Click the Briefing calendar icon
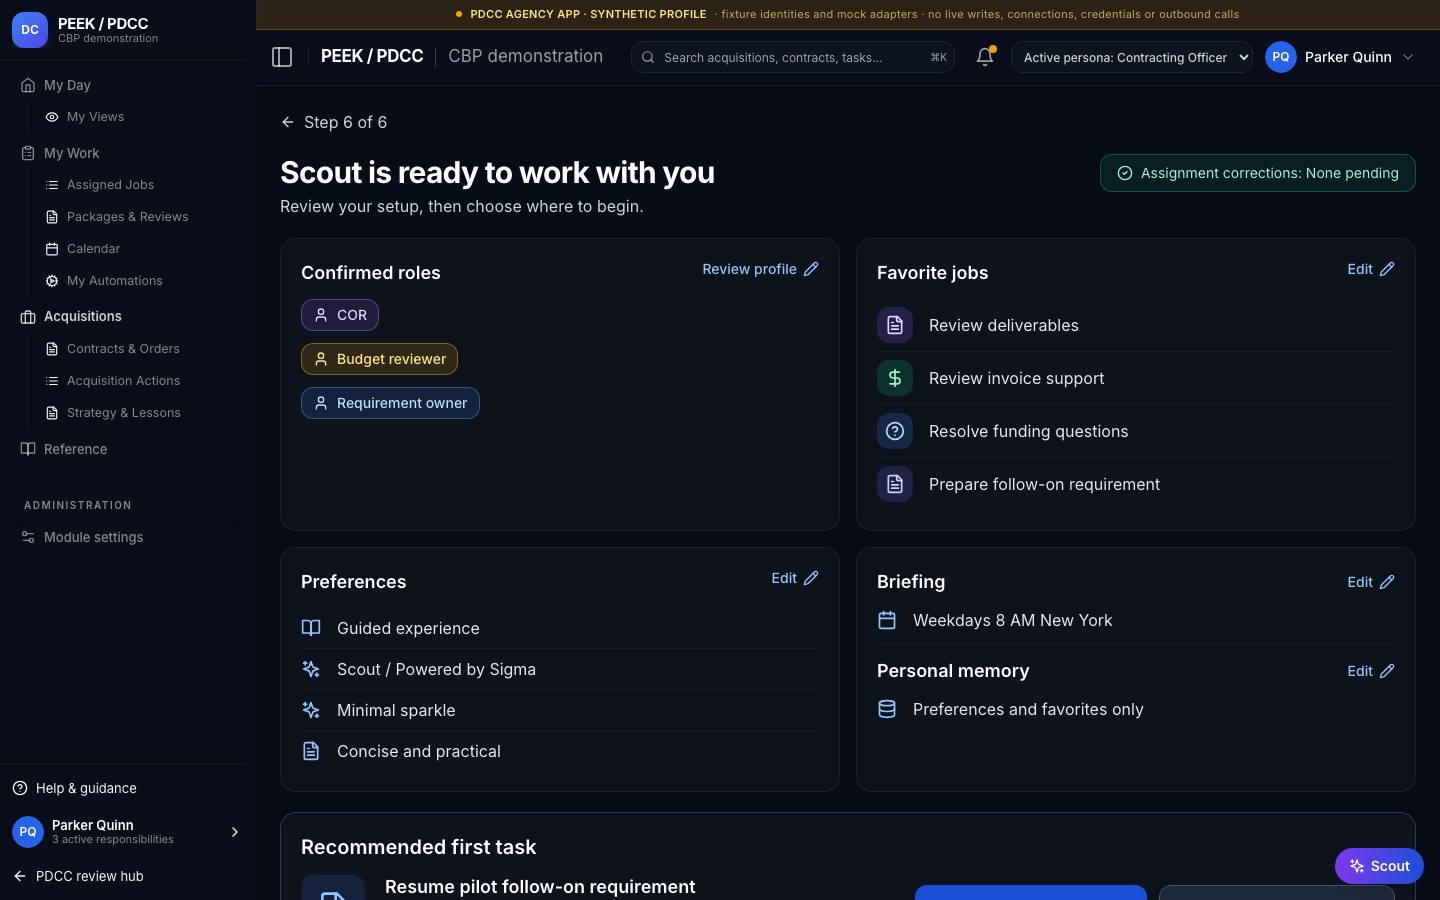Screen dimensions: 1440x900 (887, 620)
